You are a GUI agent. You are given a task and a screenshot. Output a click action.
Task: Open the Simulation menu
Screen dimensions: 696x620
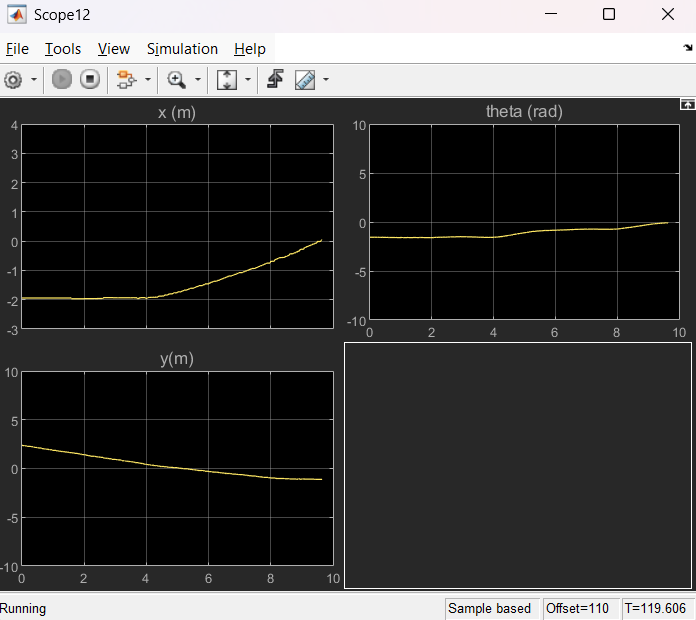182,49
